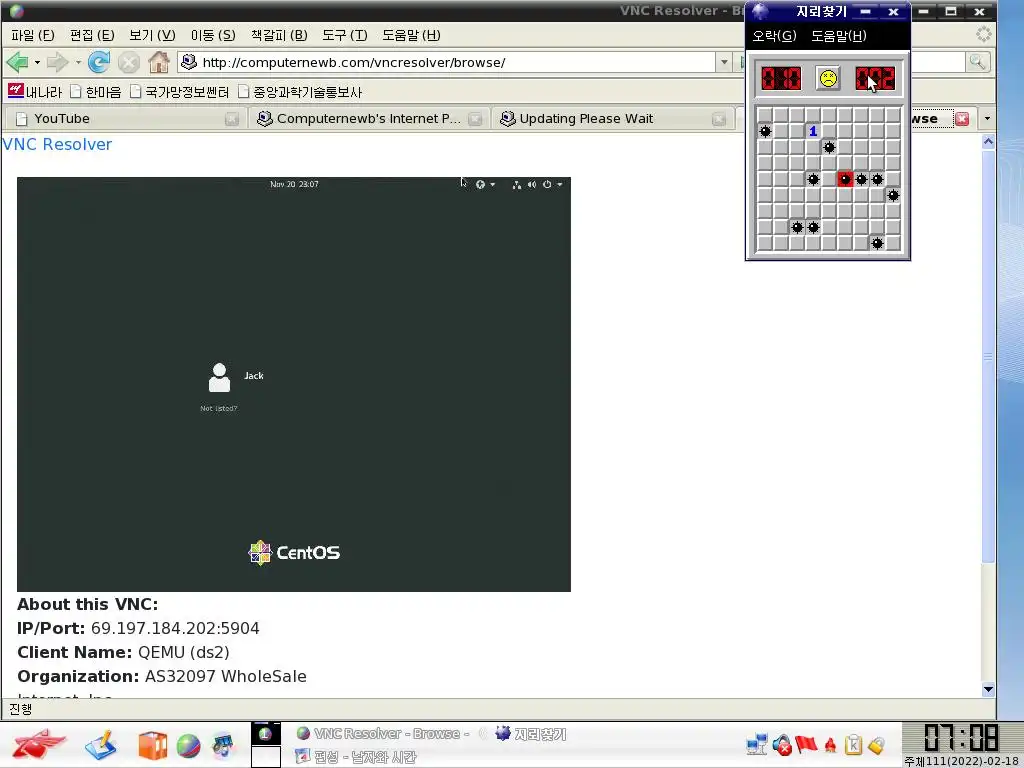Click the site identity icon in address bar

[x=189, y=62]
